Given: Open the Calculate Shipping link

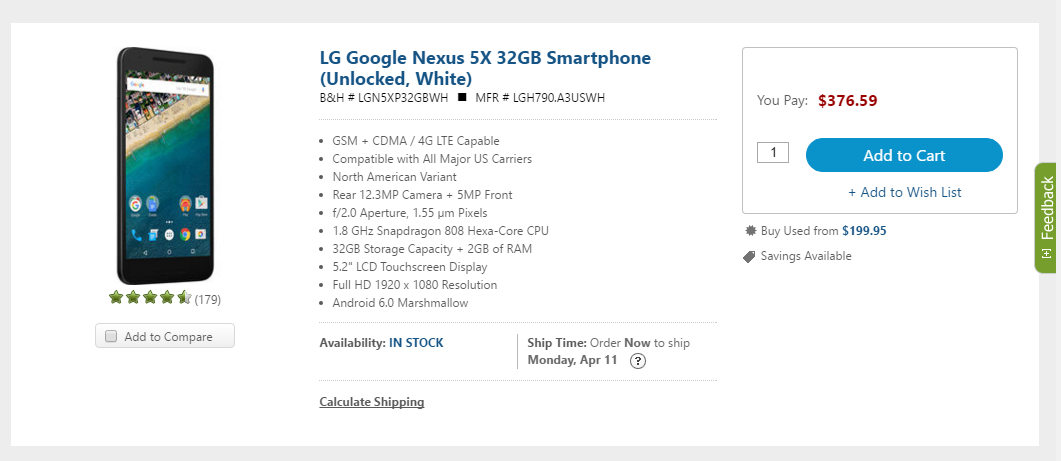Looking at the screenshot, I should tap(371, 401).
